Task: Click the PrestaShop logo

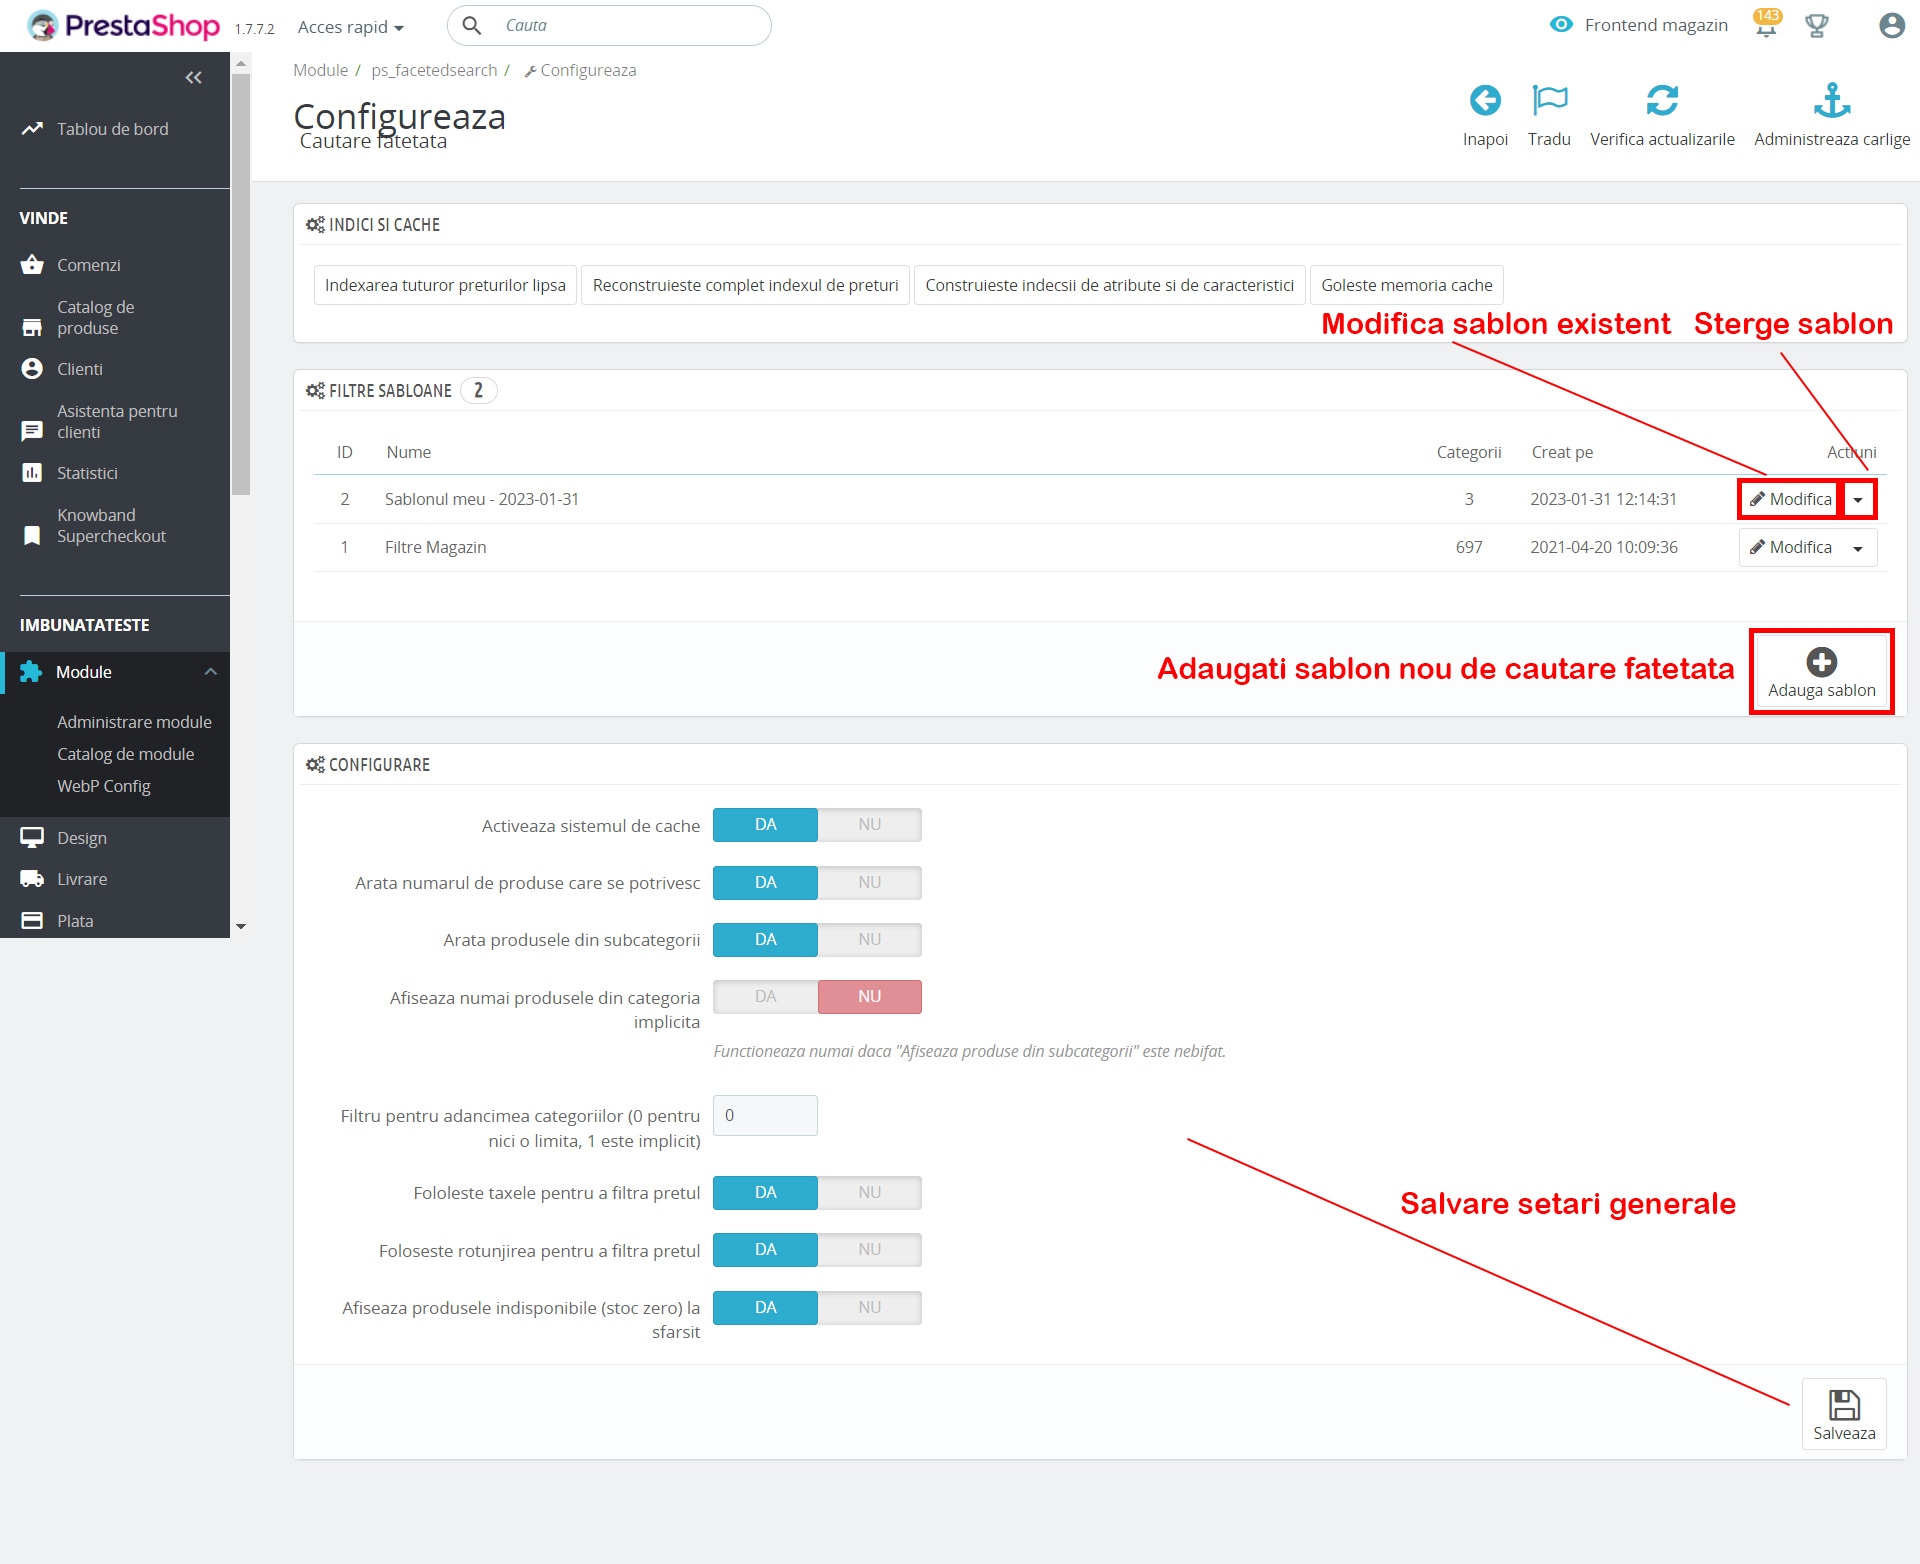Action: click(123, 25)
